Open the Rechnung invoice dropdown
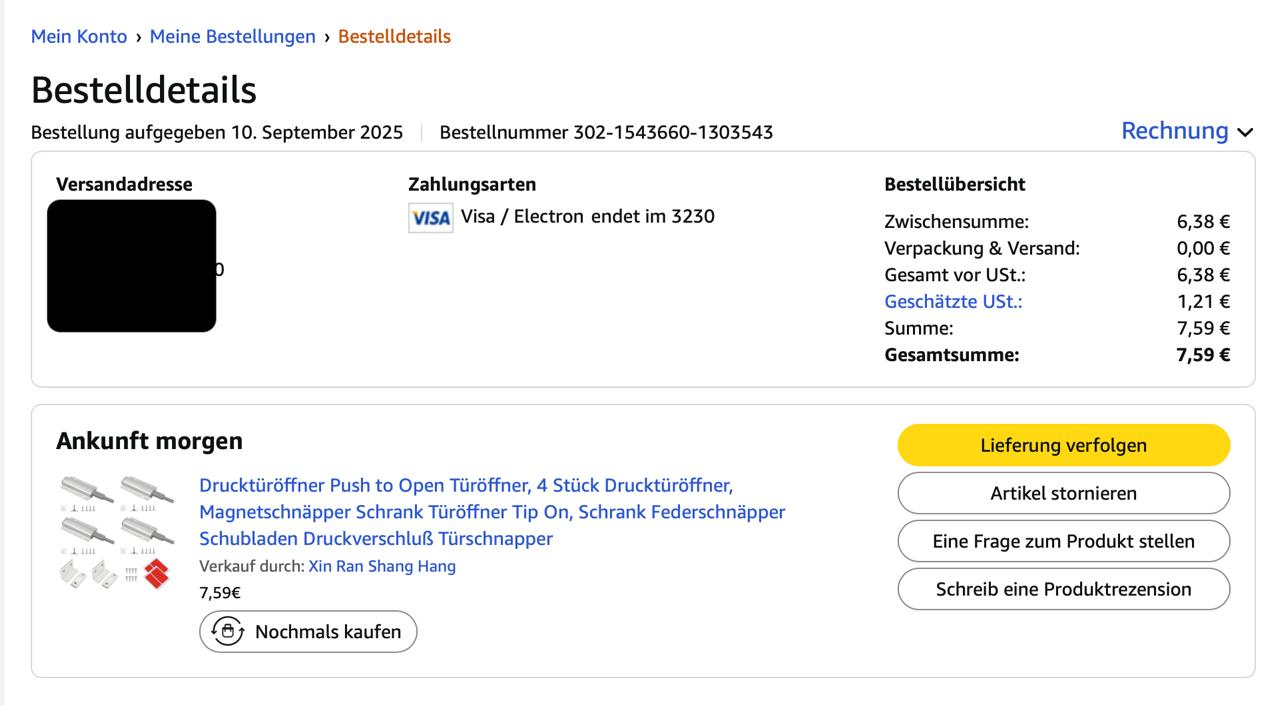The height and width of the screenshot is (705, 1280). [x=1175, y=131]
